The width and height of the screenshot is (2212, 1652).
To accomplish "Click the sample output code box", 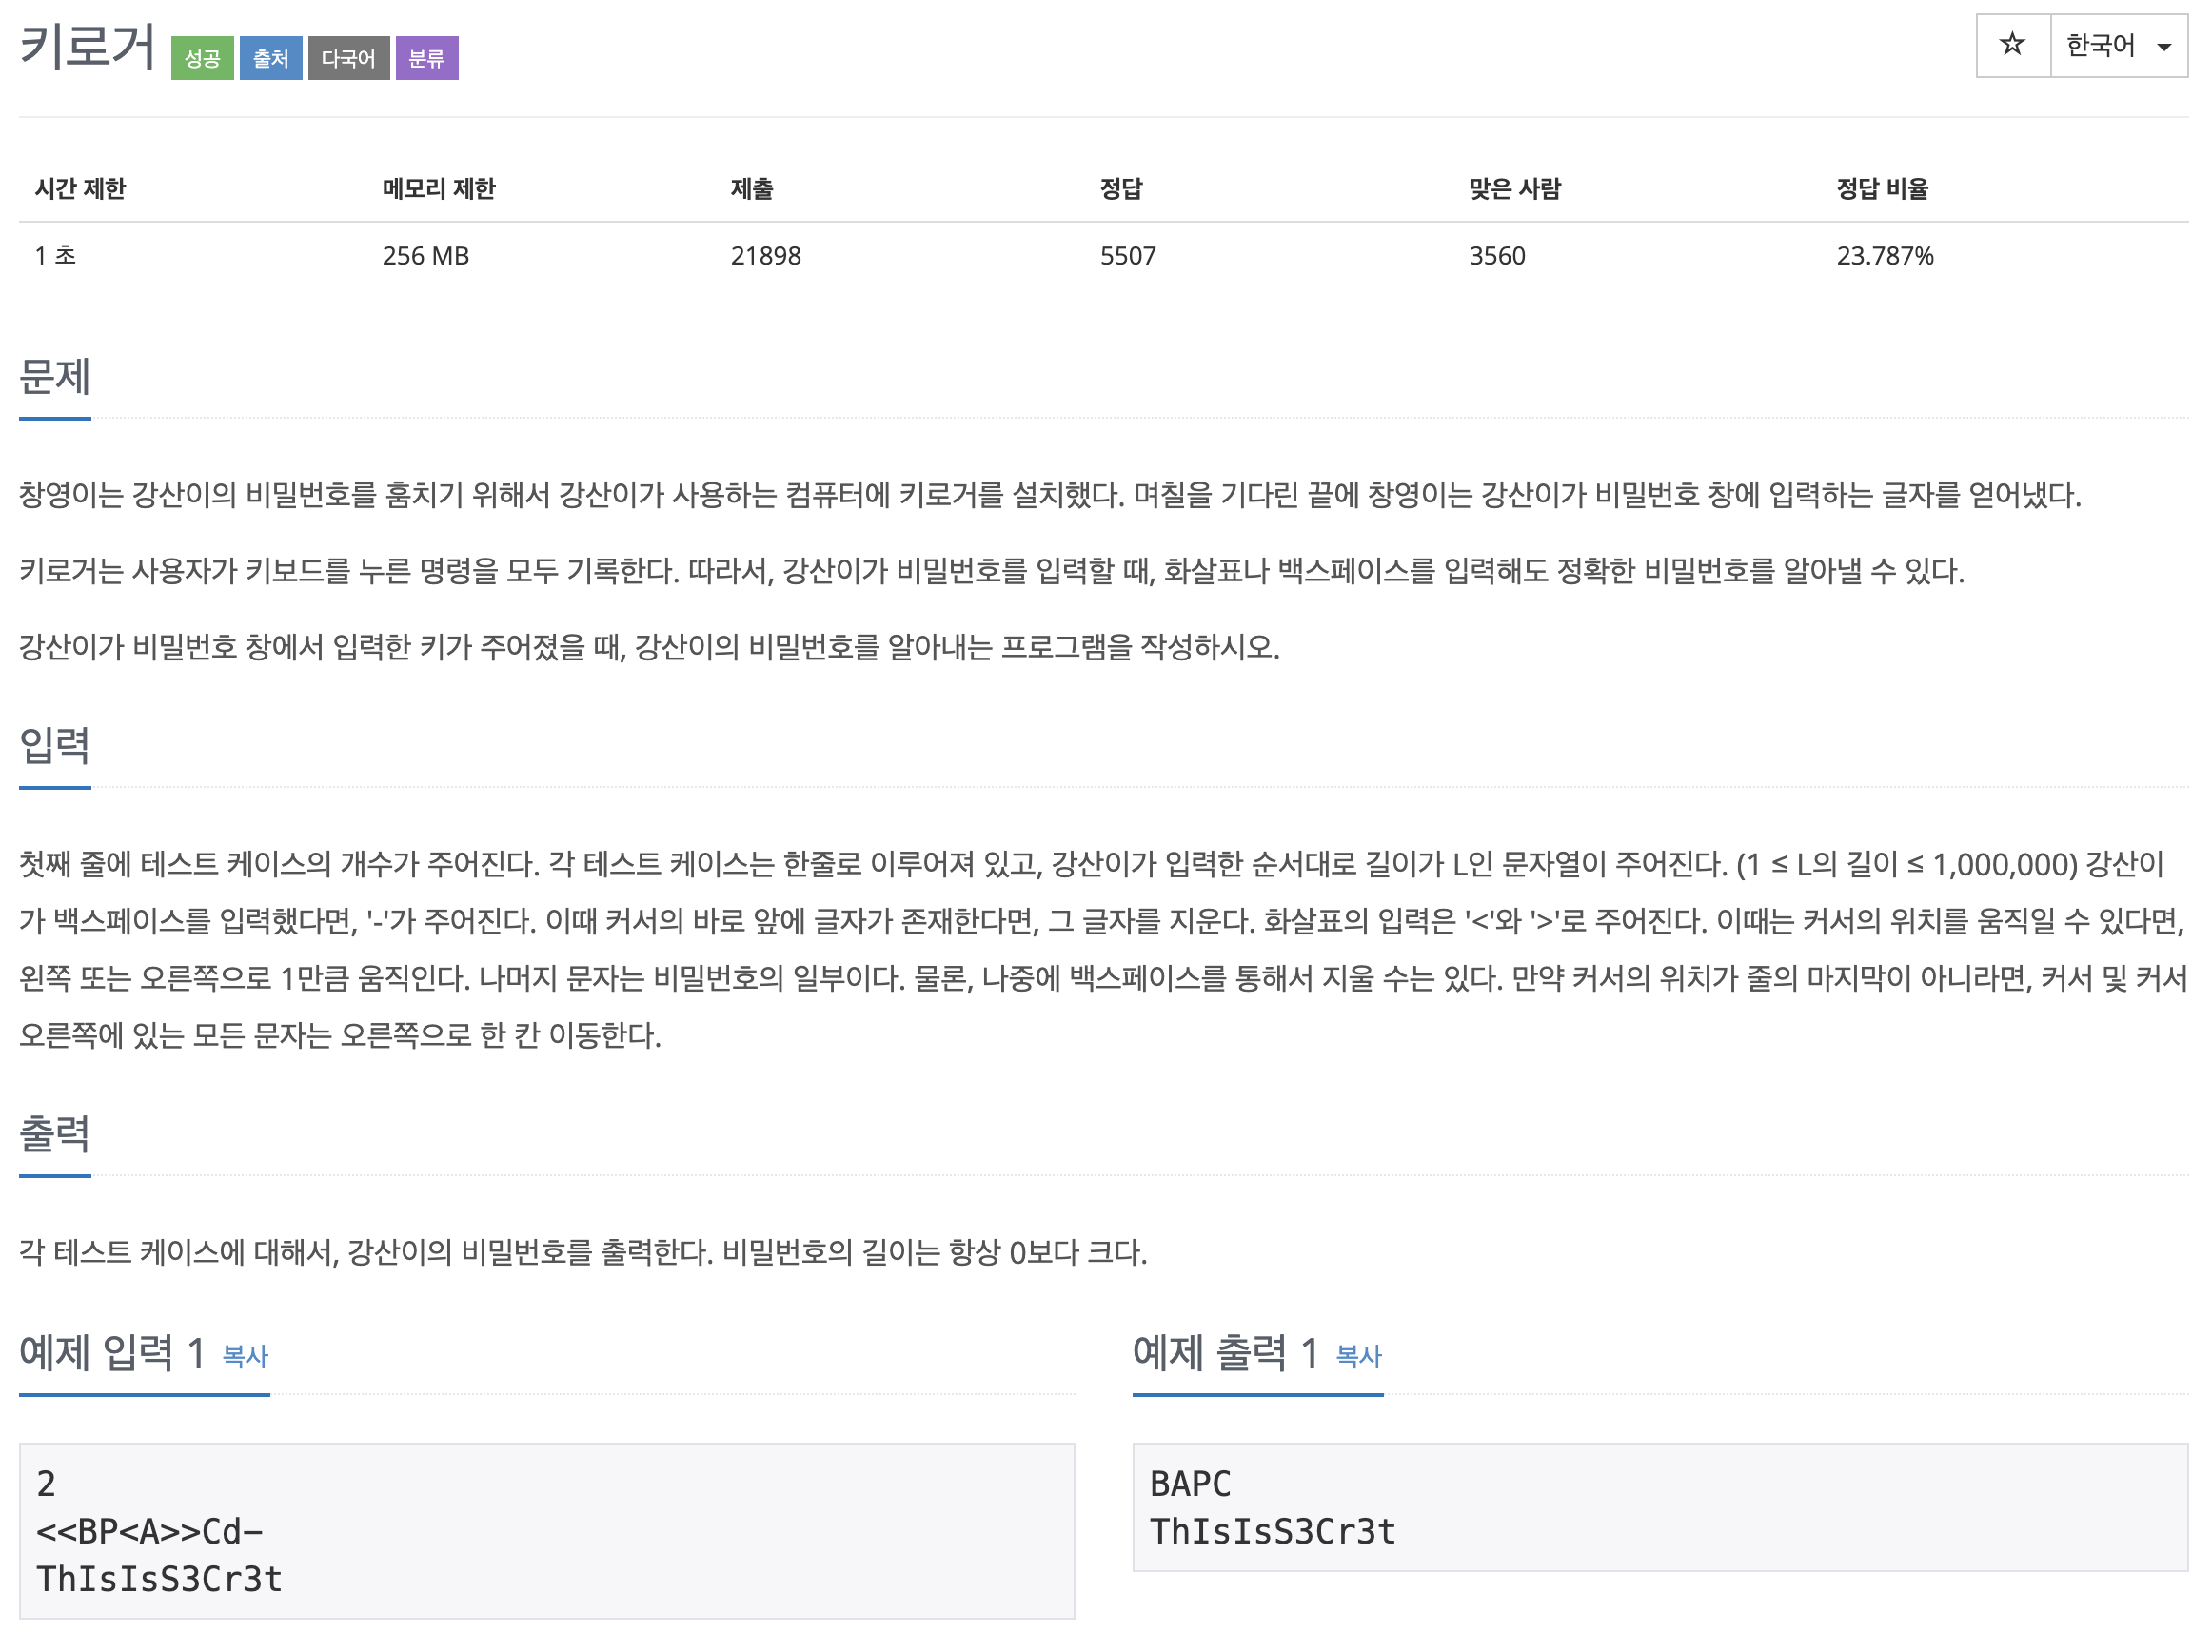I will tap(1659, 1506).
